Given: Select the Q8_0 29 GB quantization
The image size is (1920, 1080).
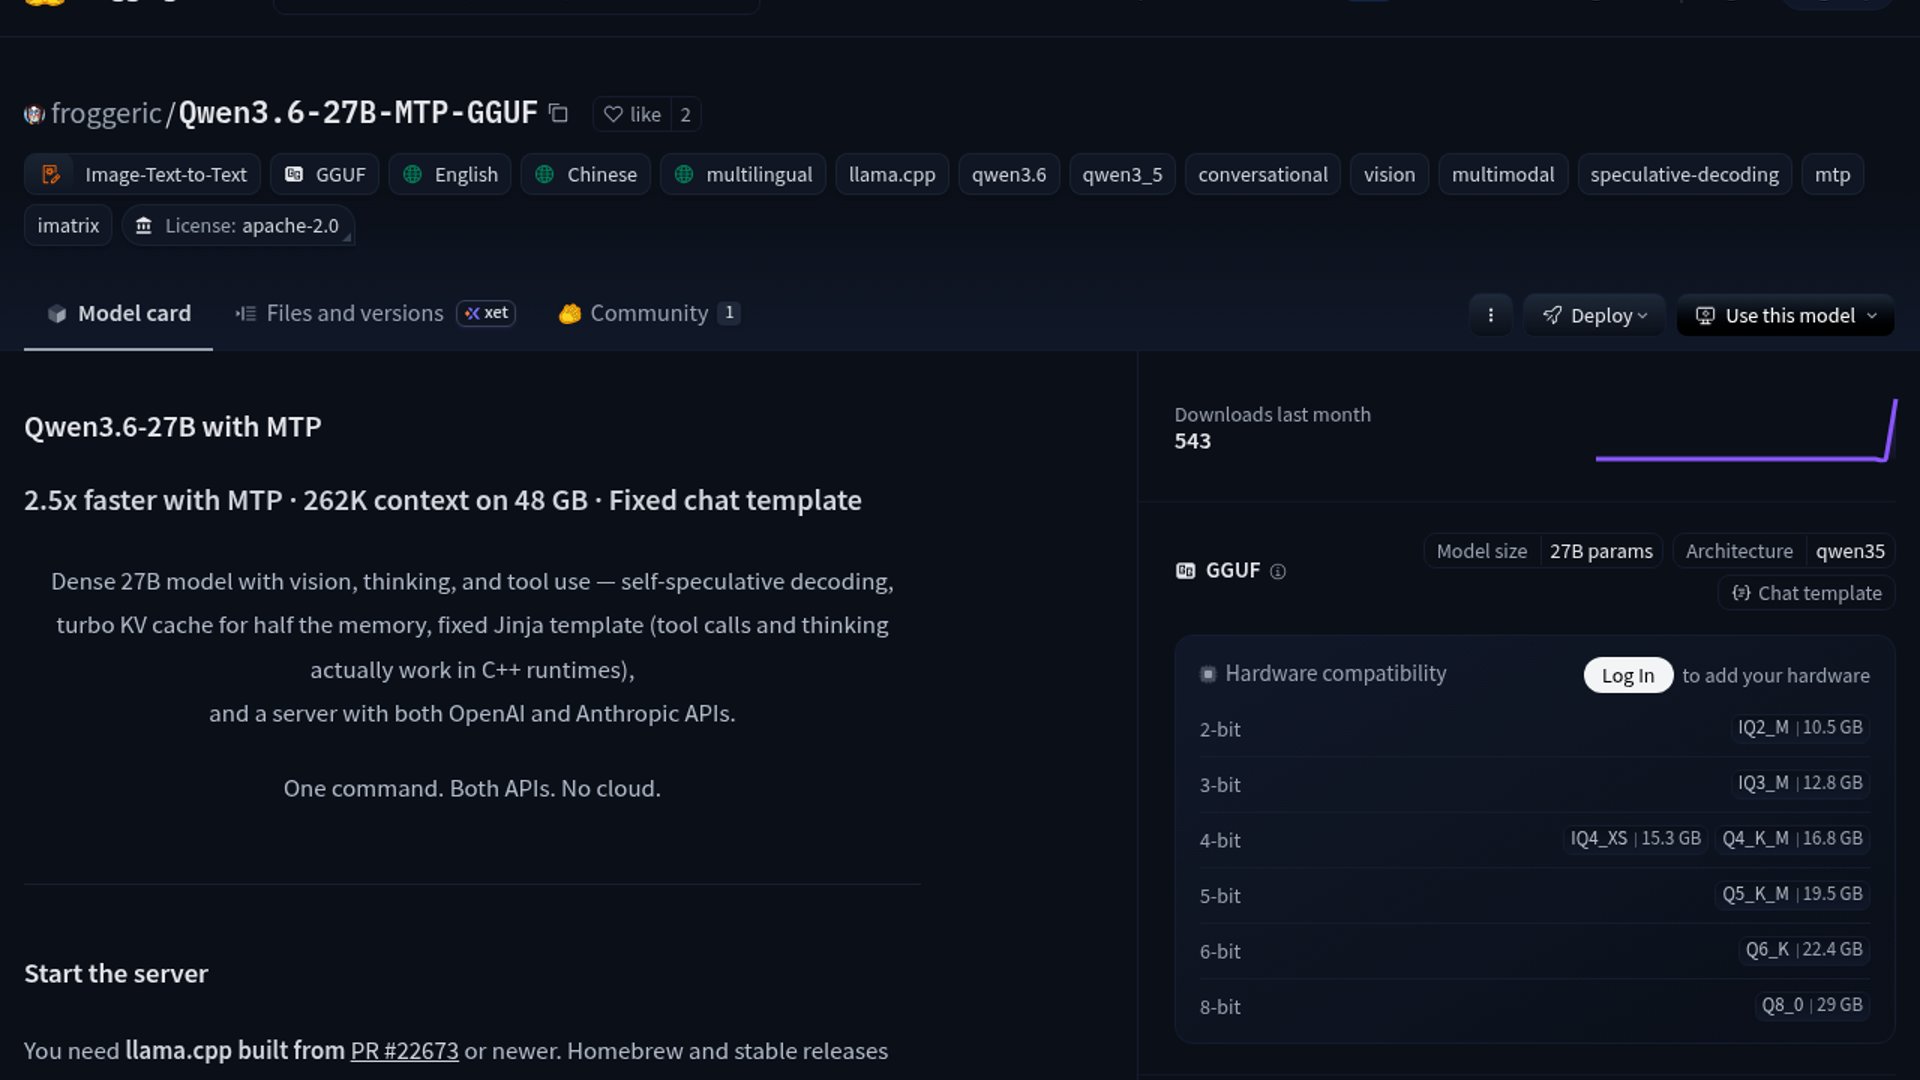Looking at the screenshot, I should tap(1812, 1005).
